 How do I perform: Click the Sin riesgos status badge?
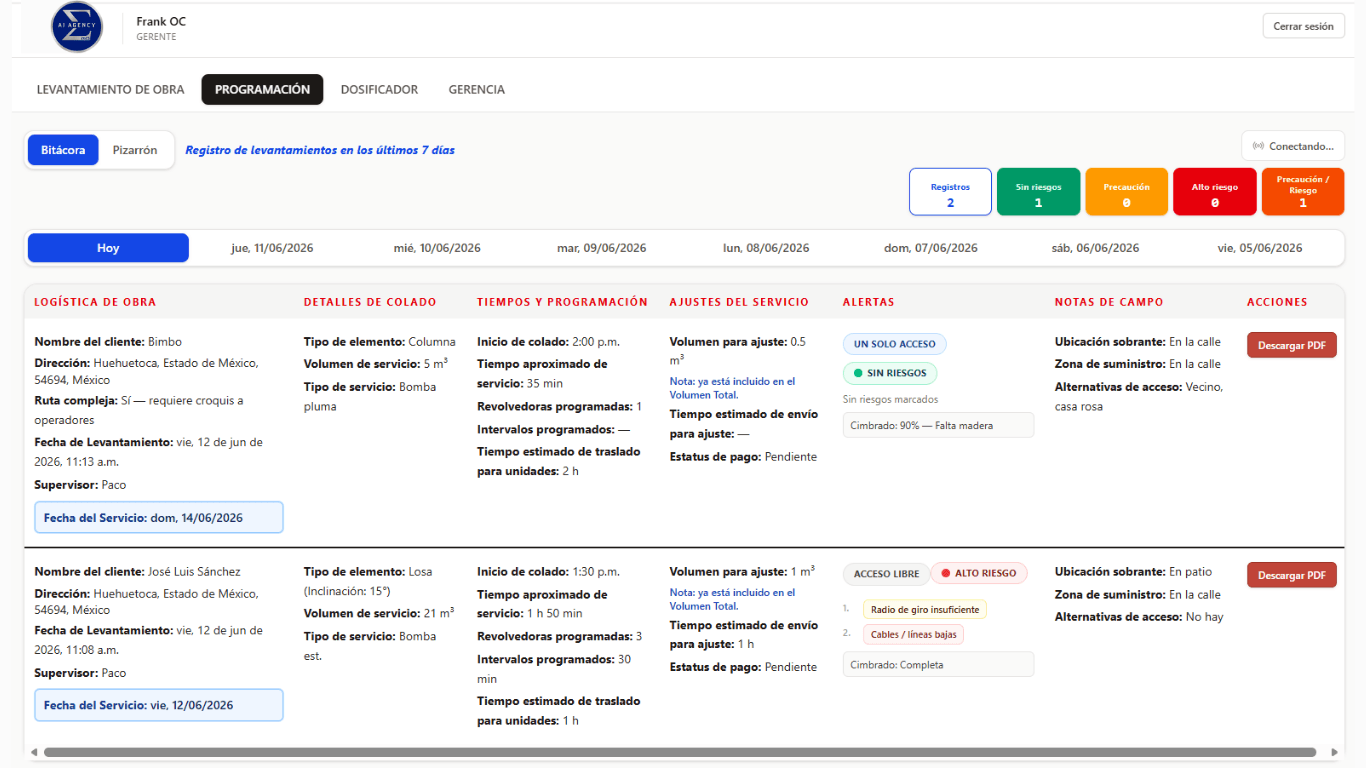pos(890,374)
